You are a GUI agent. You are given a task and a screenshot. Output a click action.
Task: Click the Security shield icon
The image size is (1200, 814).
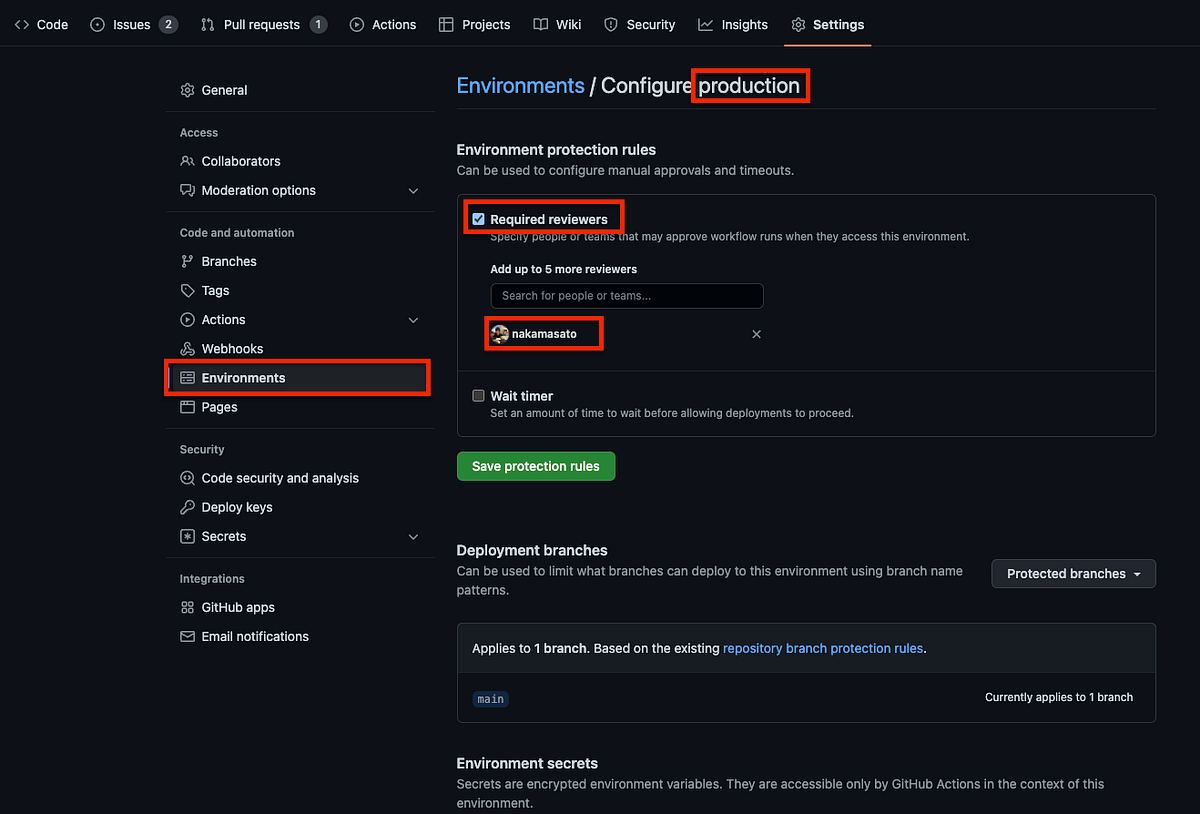(610, 24)
